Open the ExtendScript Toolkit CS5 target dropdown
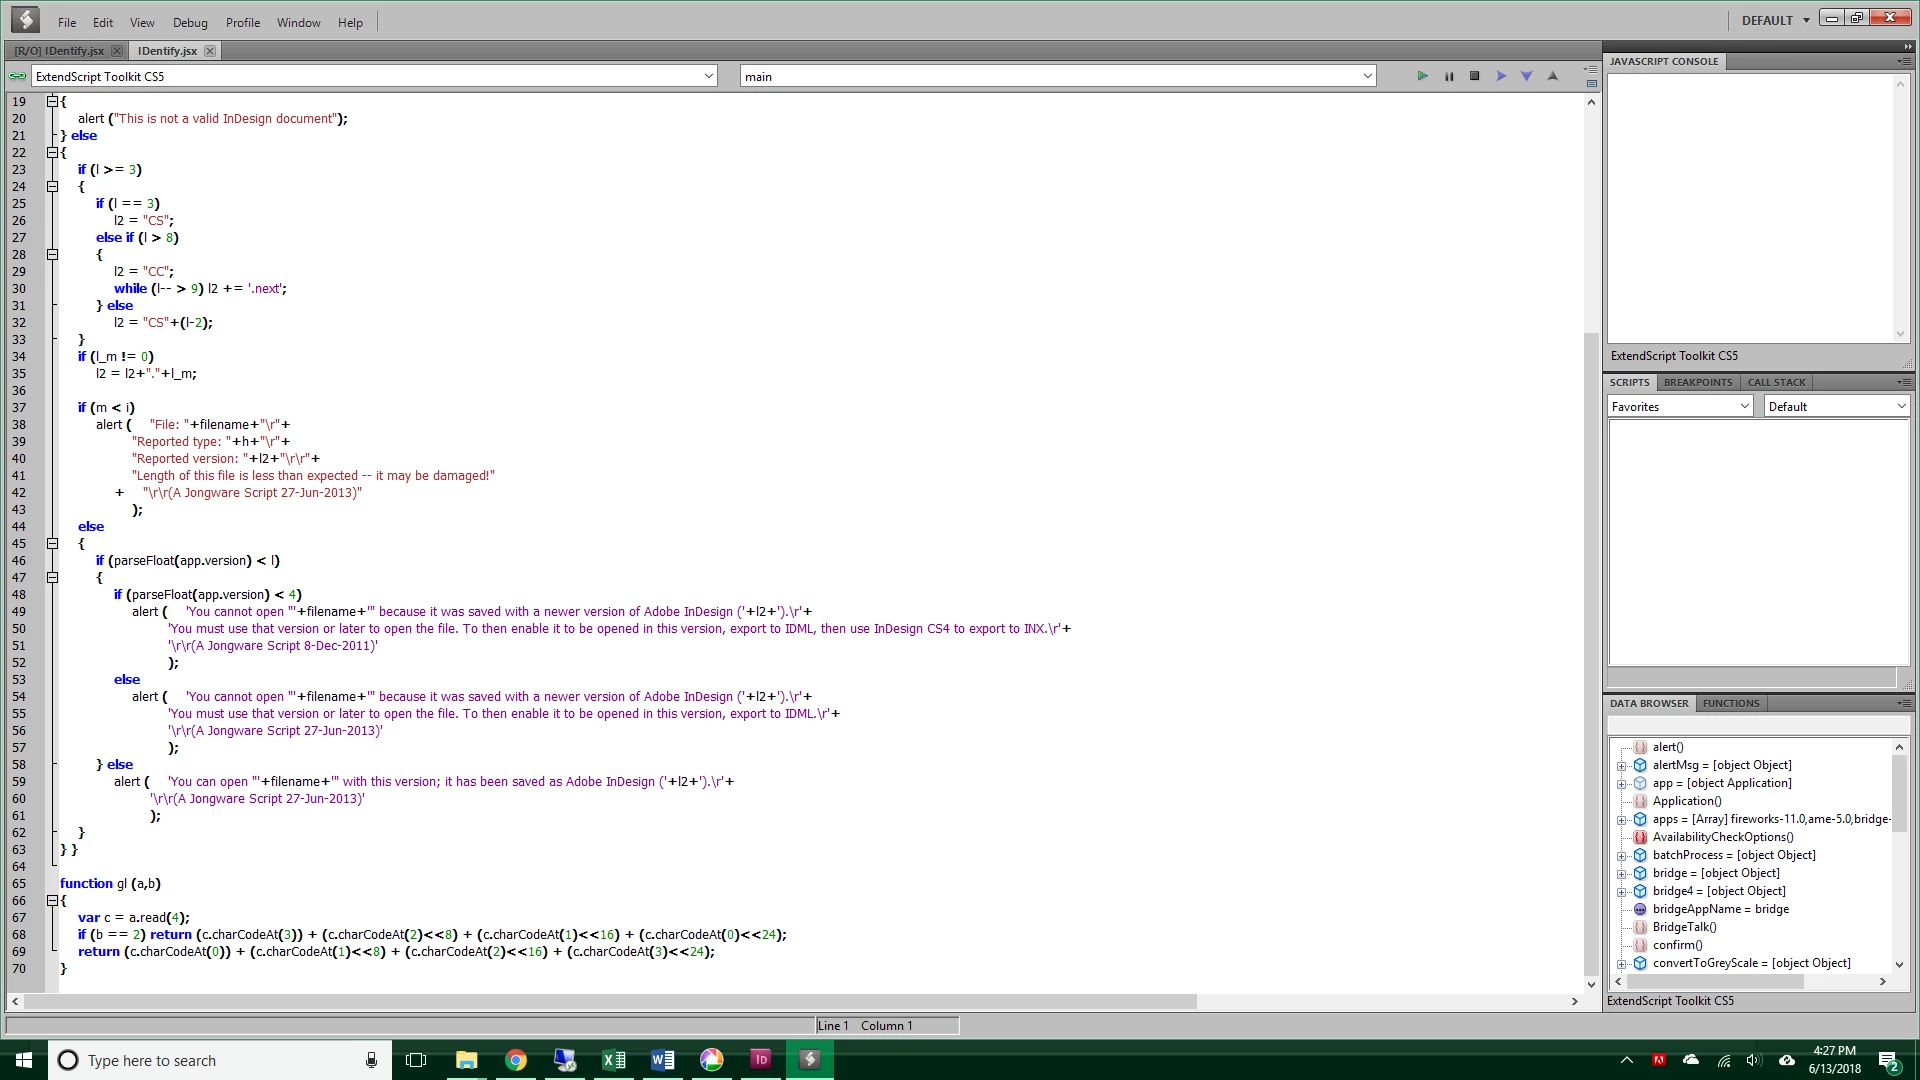Screen dimensions: 1920x1080 coord(708,76)
